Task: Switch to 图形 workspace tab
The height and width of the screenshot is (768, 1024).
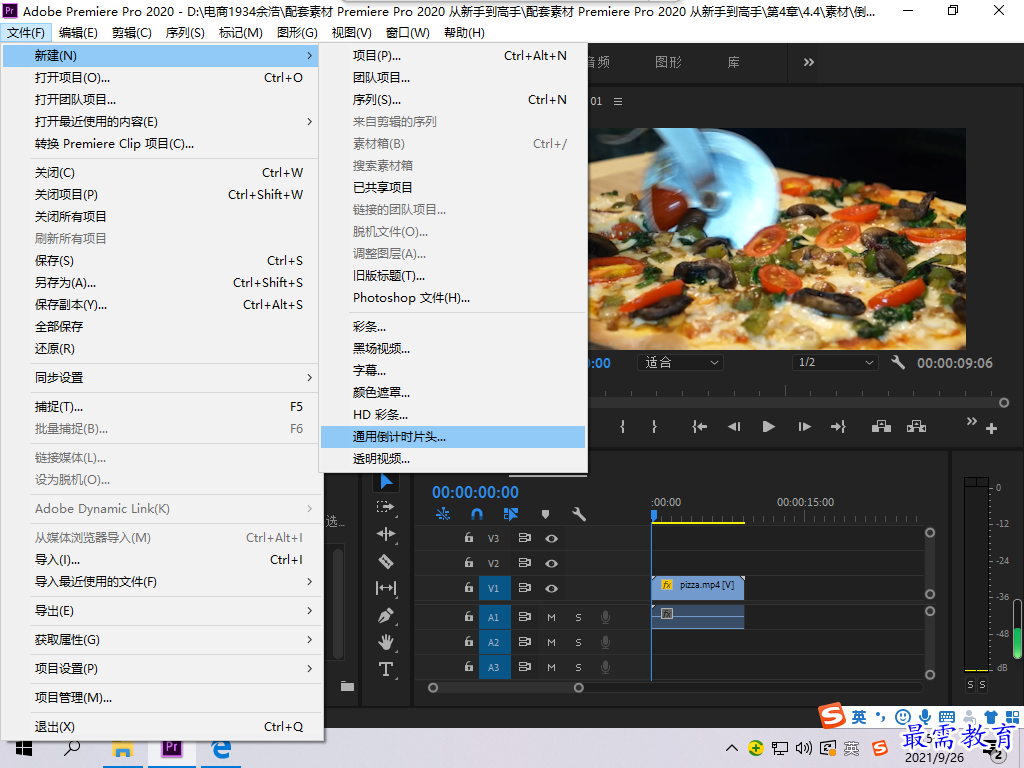Action: pyautogui.click(x=669, y=62)
